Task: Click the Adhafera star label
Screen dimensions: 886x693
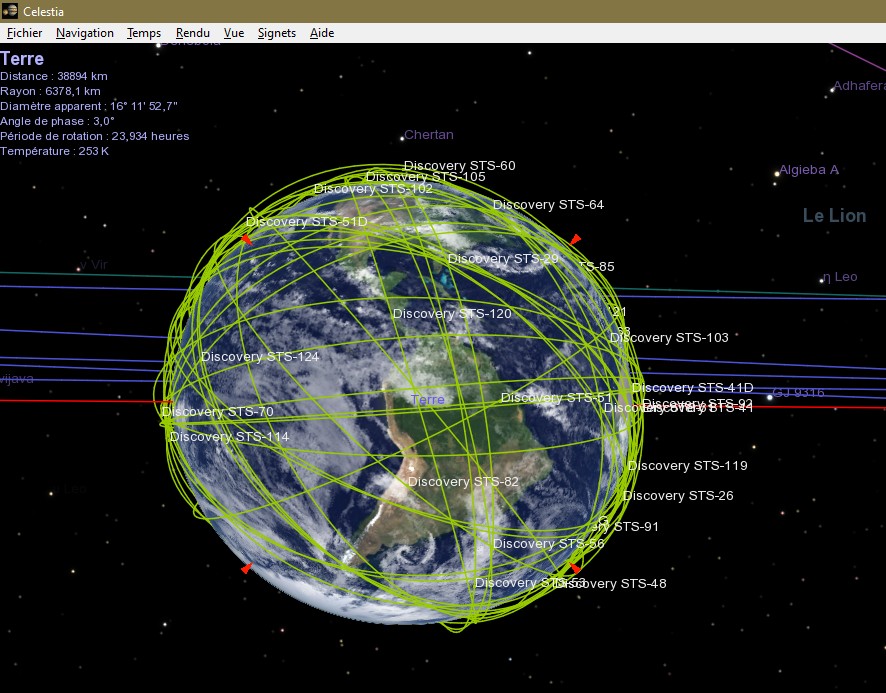Action: 859,86
